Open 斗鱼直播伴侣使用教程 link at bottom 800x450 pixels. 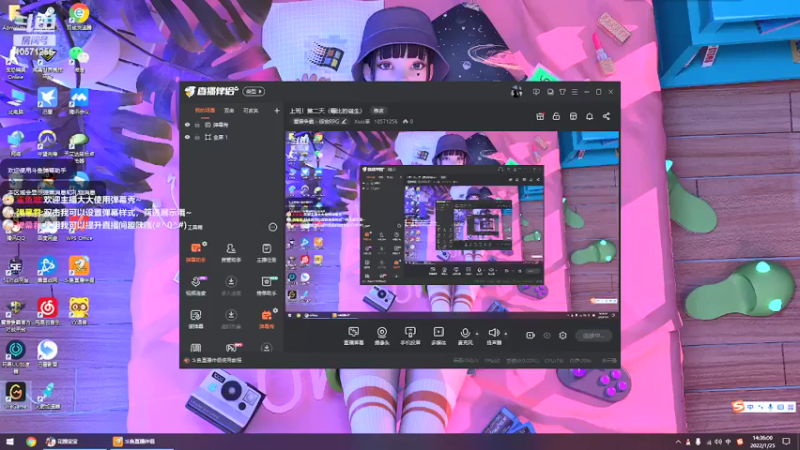214,360
